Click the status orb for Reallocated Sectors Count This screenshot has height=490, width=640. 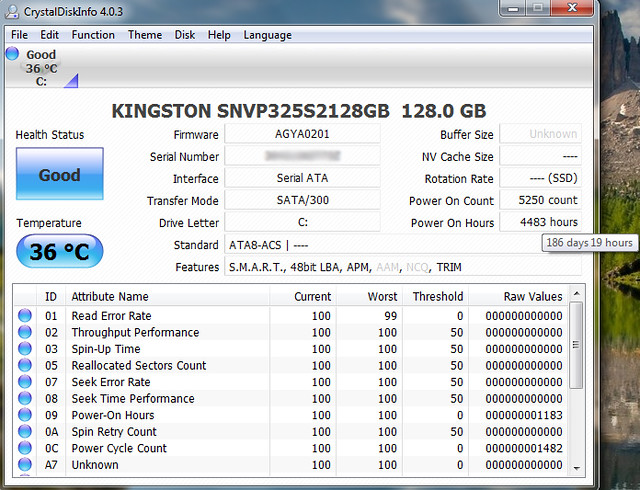pyautogui.click(x=25, y=365)
